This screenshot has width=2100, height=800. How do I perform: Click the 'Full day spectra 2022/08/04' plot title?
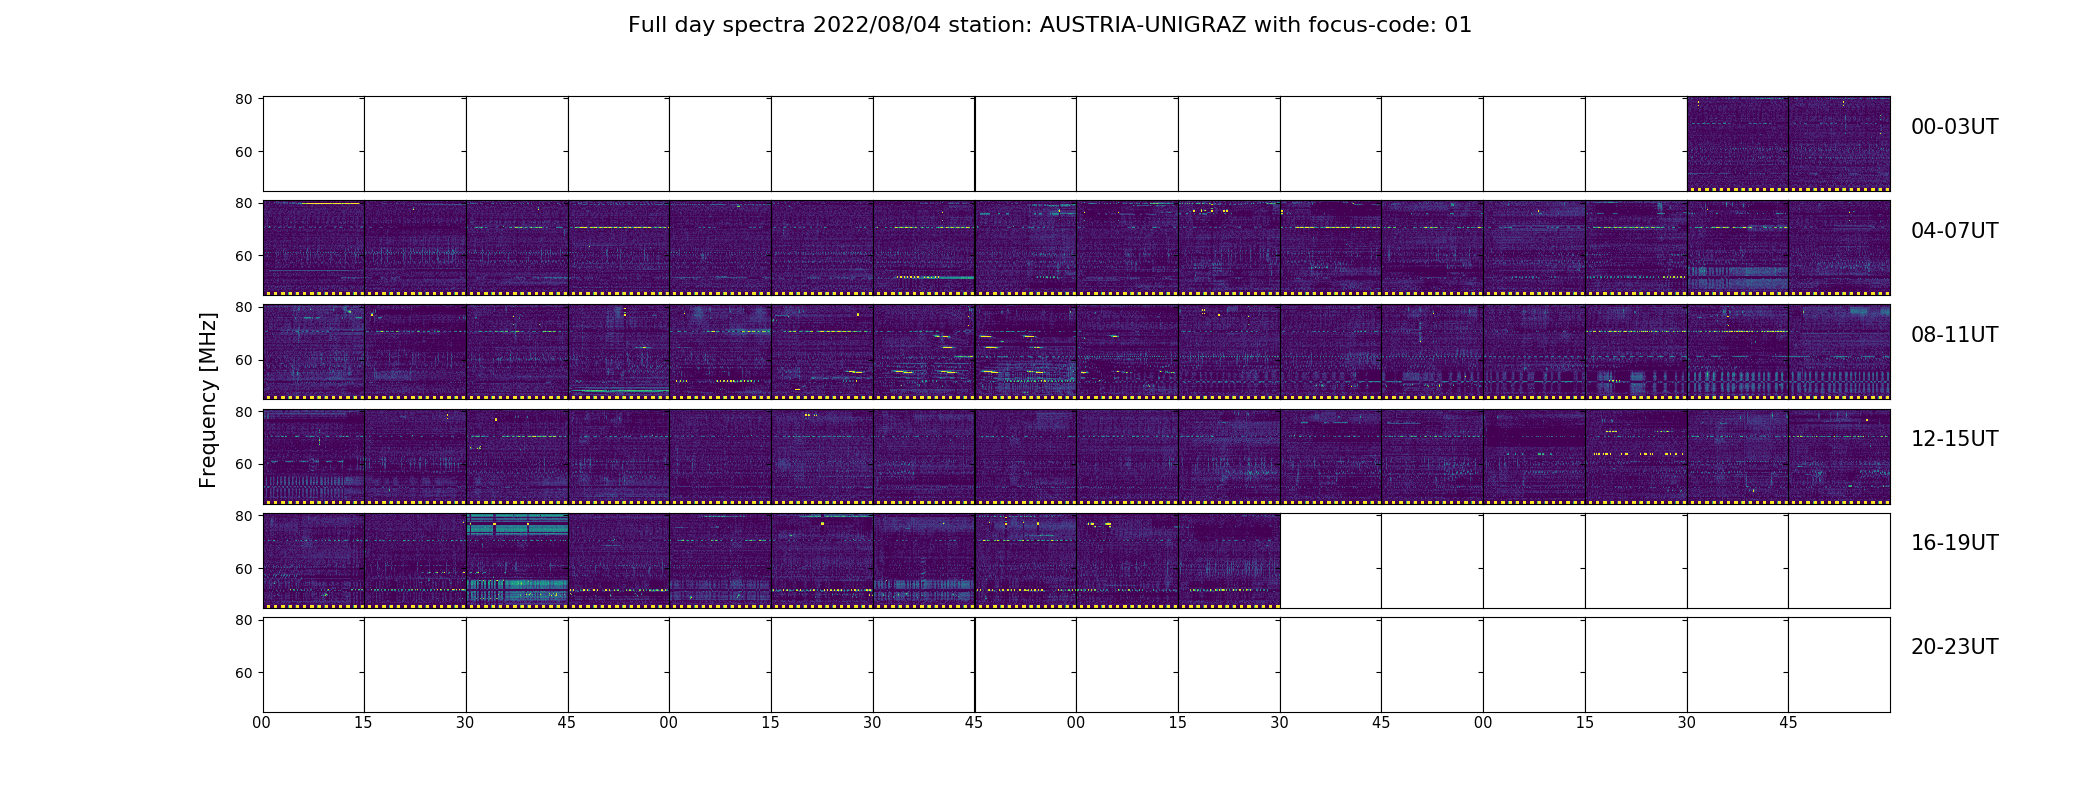tap(1049, 25)
